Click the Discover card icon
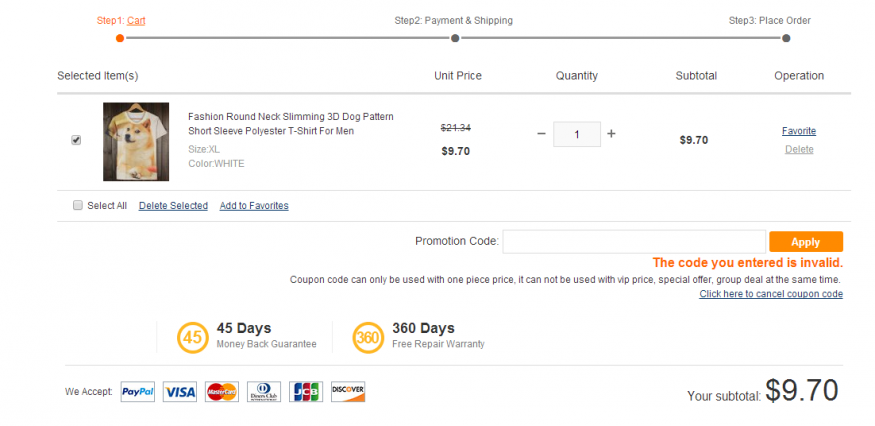The width and height of the screenshot is (875, 426). tap(348, 392)
